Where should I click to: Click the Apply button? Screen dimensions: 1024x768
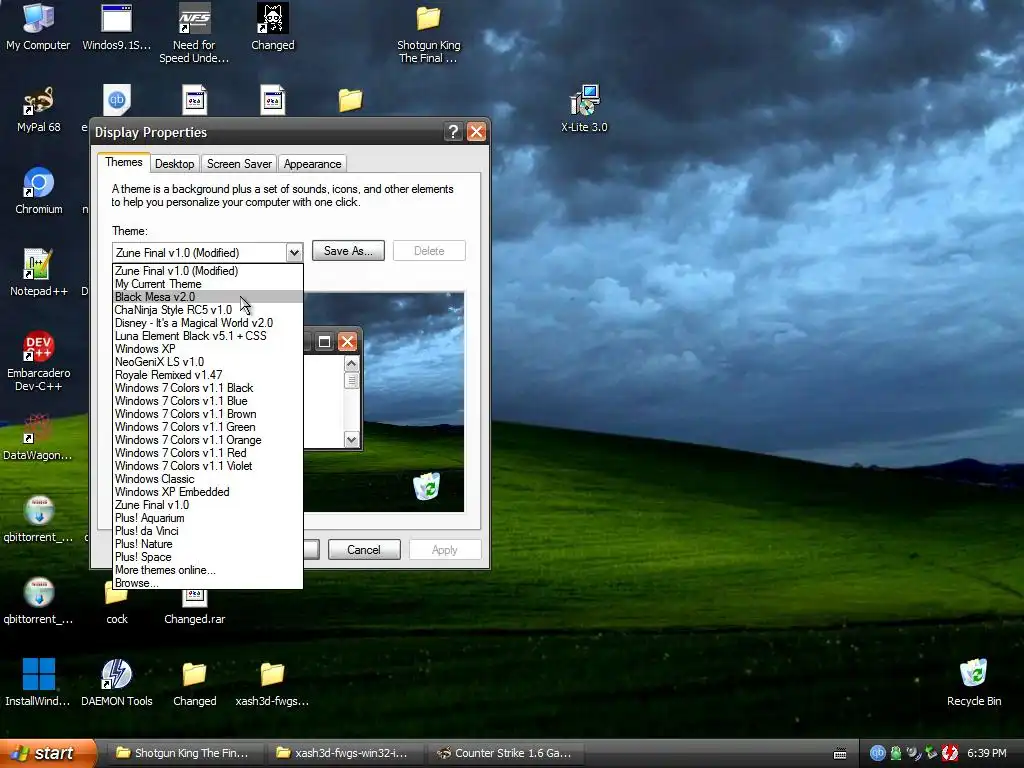[445, 550]
